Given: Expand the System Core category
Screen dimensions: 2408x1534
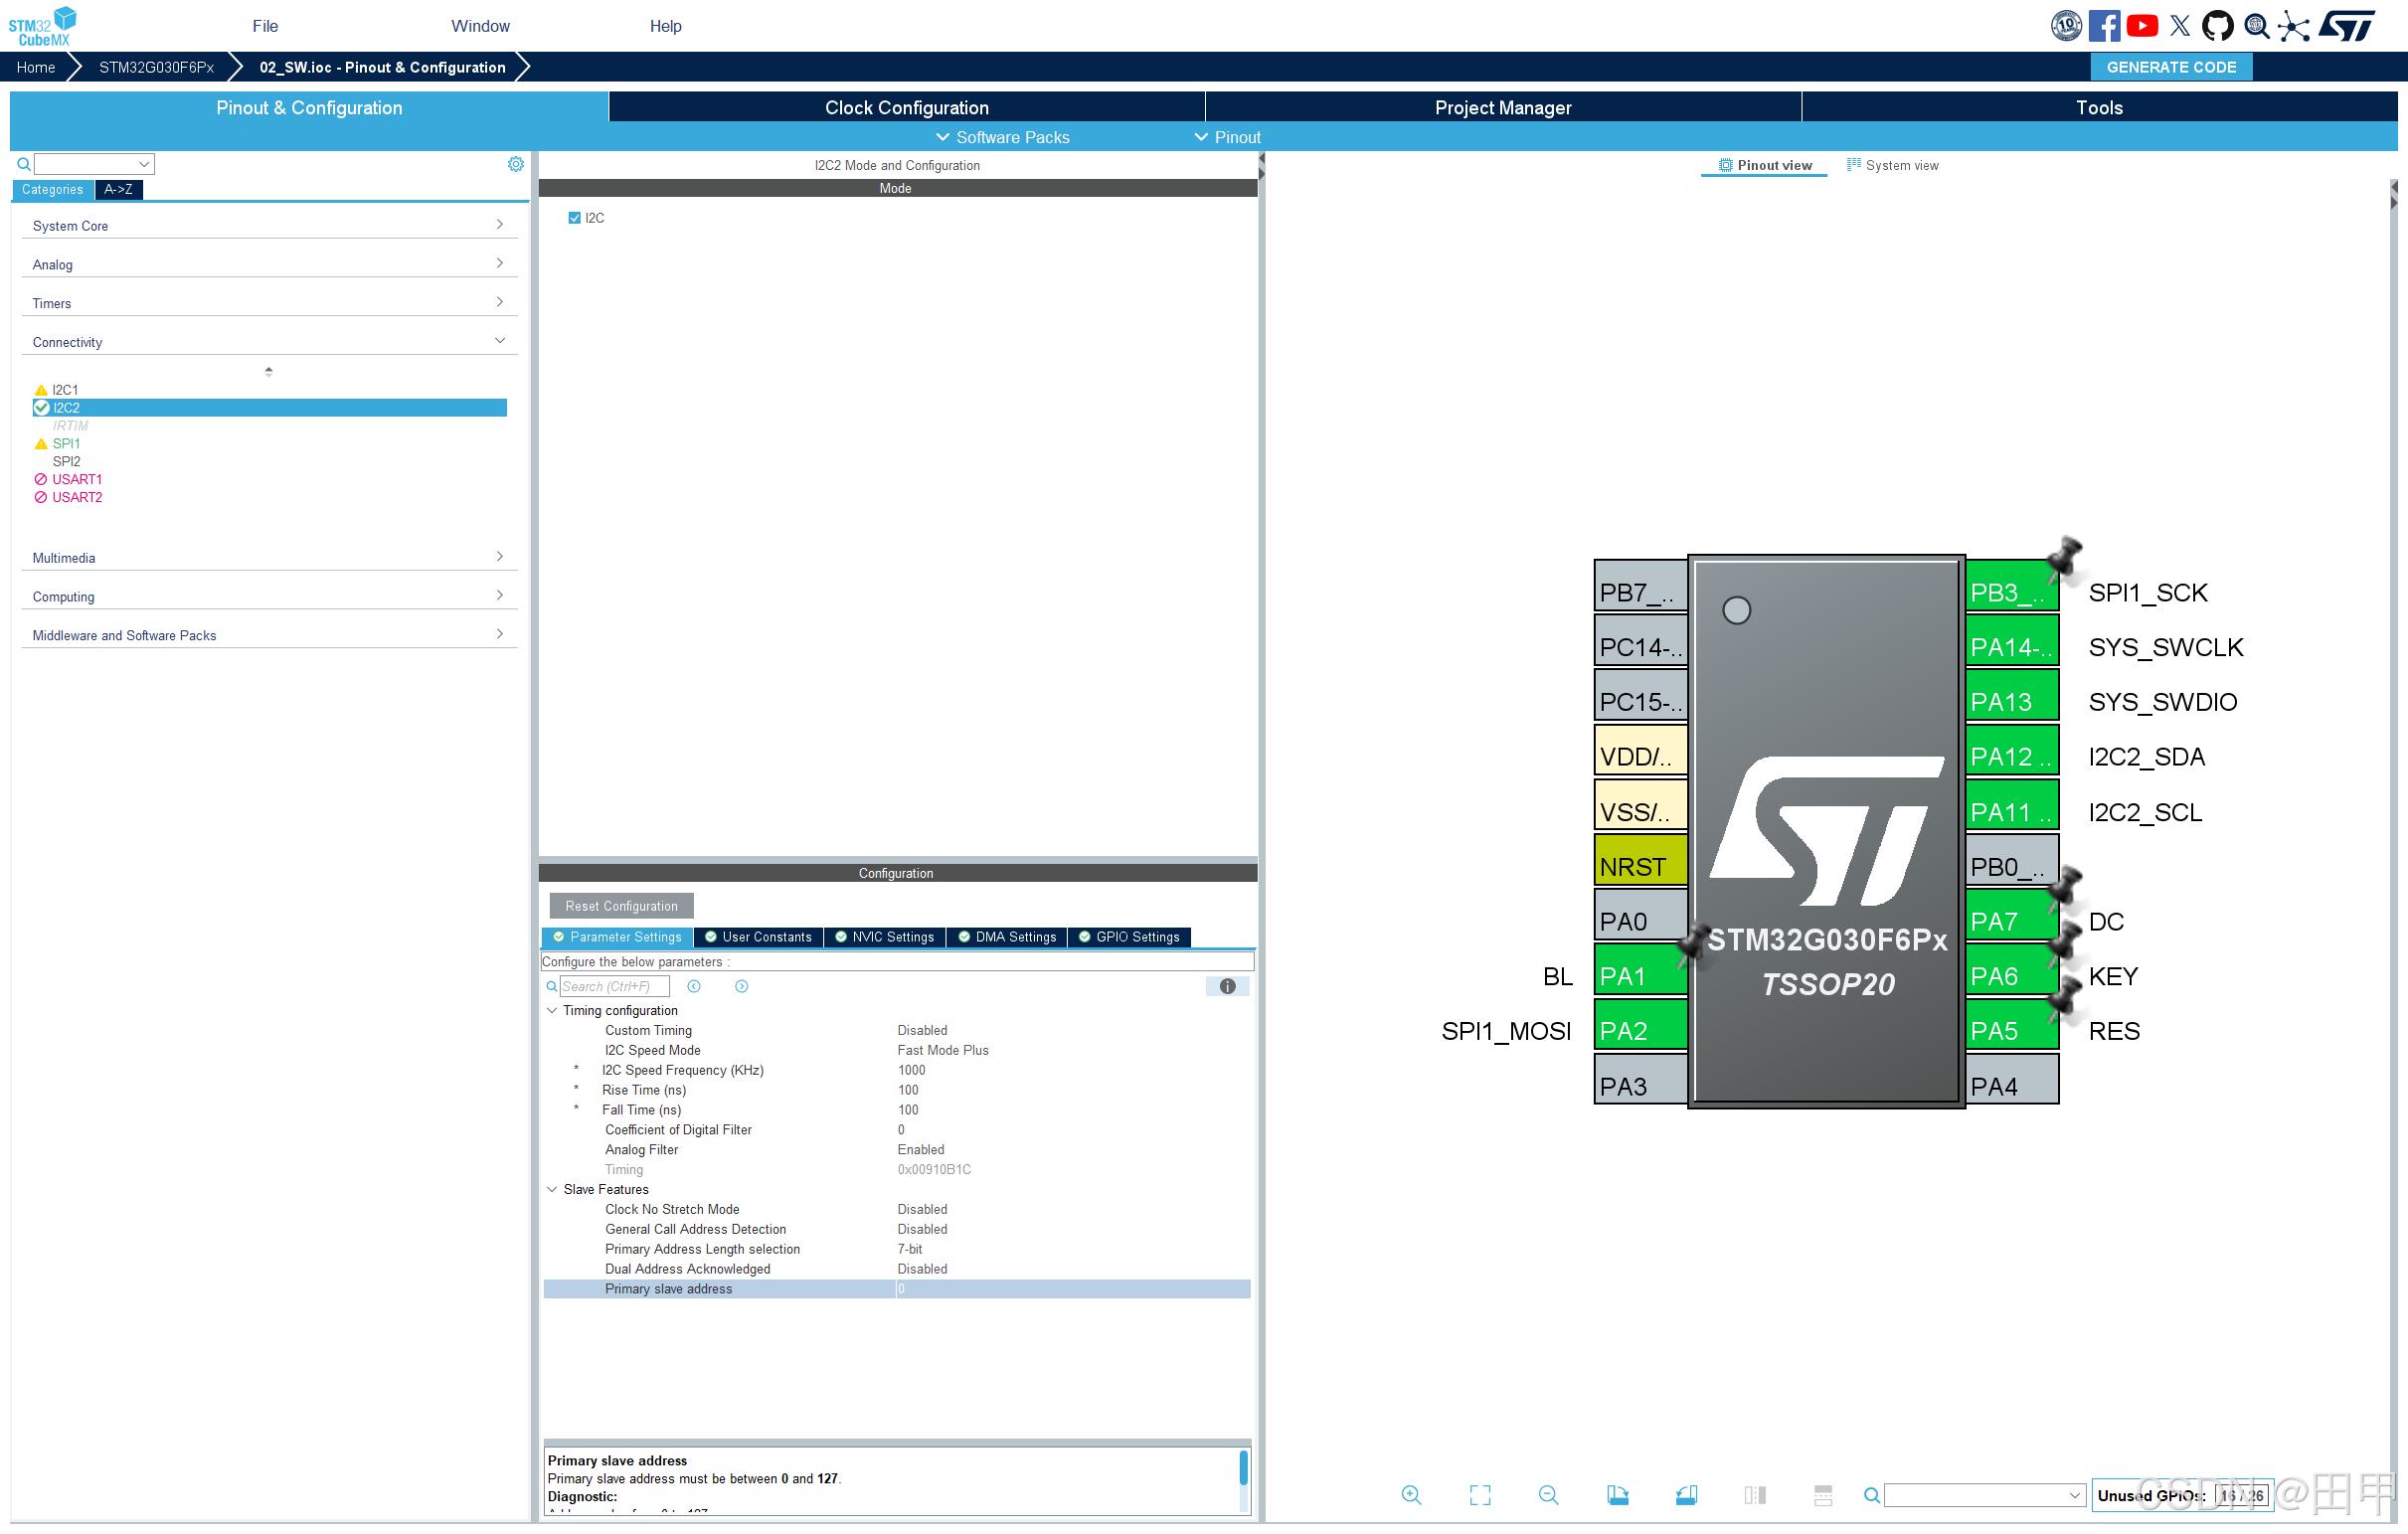Looking at the screenshot, I should (x=269, y=226).
